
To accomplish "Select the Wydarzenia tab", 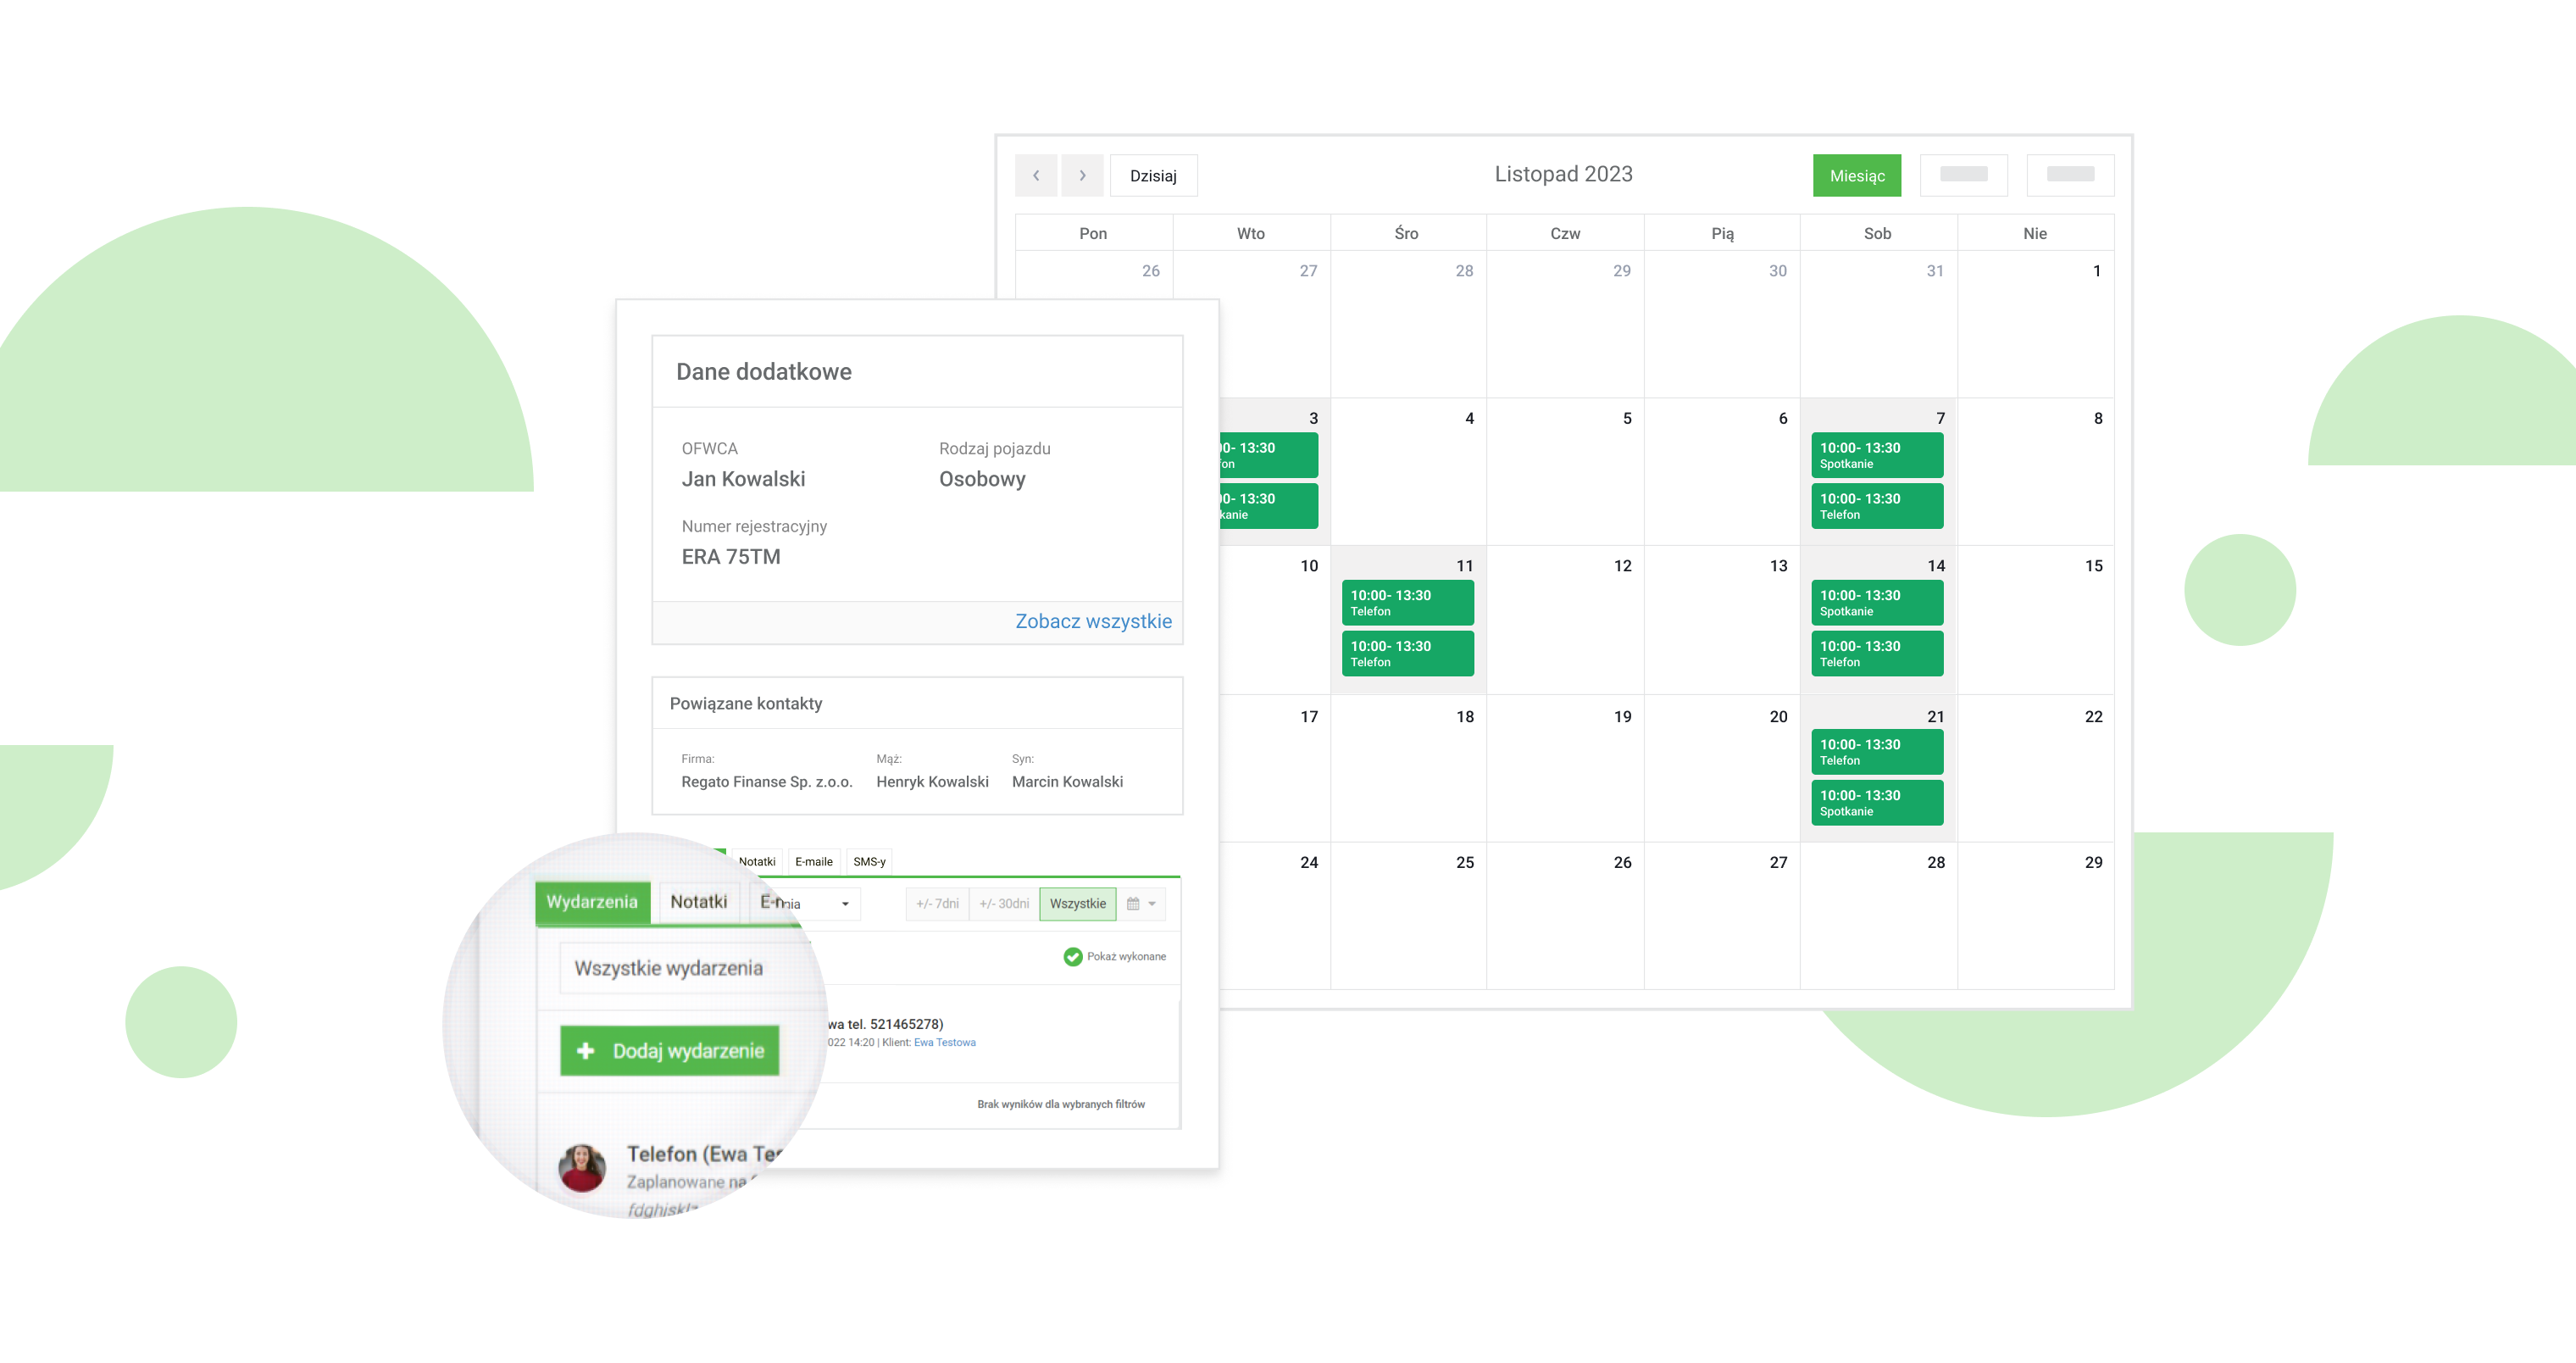I will 591,899.
